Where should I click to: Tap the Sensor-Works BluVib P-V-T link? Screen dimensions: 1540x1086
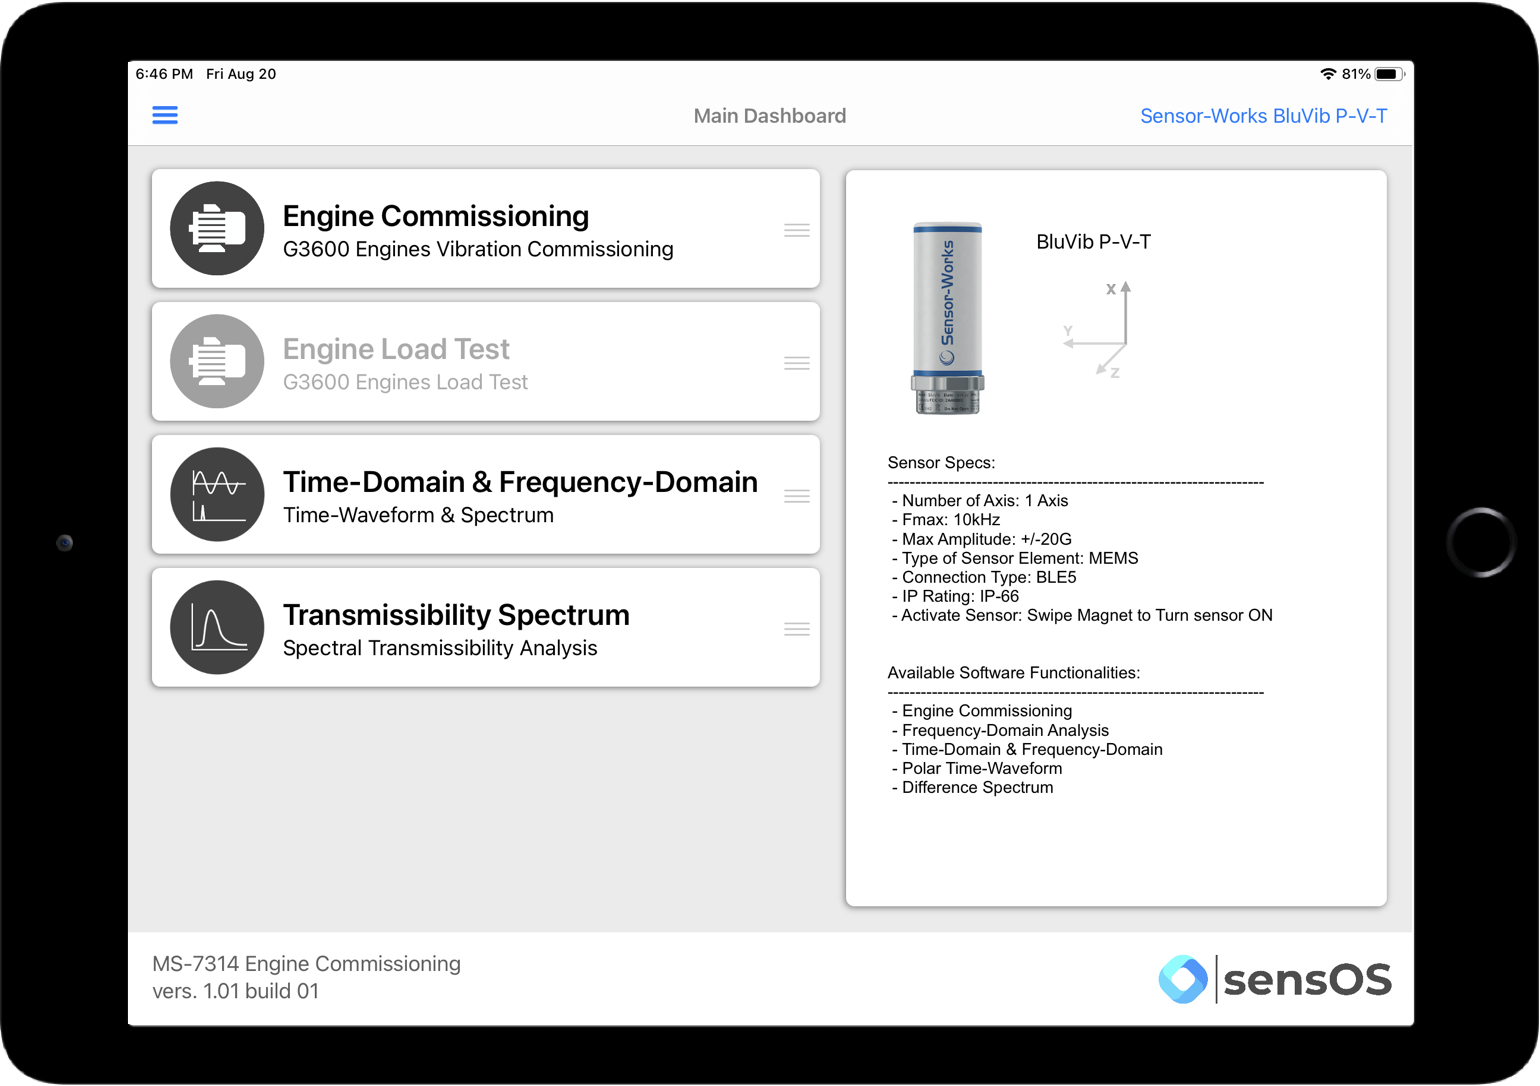coord(1263,116)
